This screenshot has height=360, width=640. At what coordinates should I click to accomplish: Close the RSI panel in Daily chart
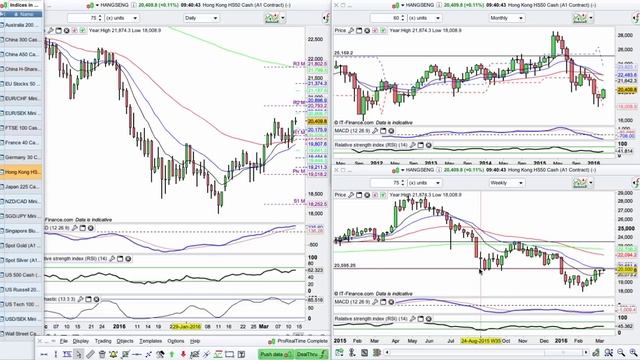(x=128, y=259)
